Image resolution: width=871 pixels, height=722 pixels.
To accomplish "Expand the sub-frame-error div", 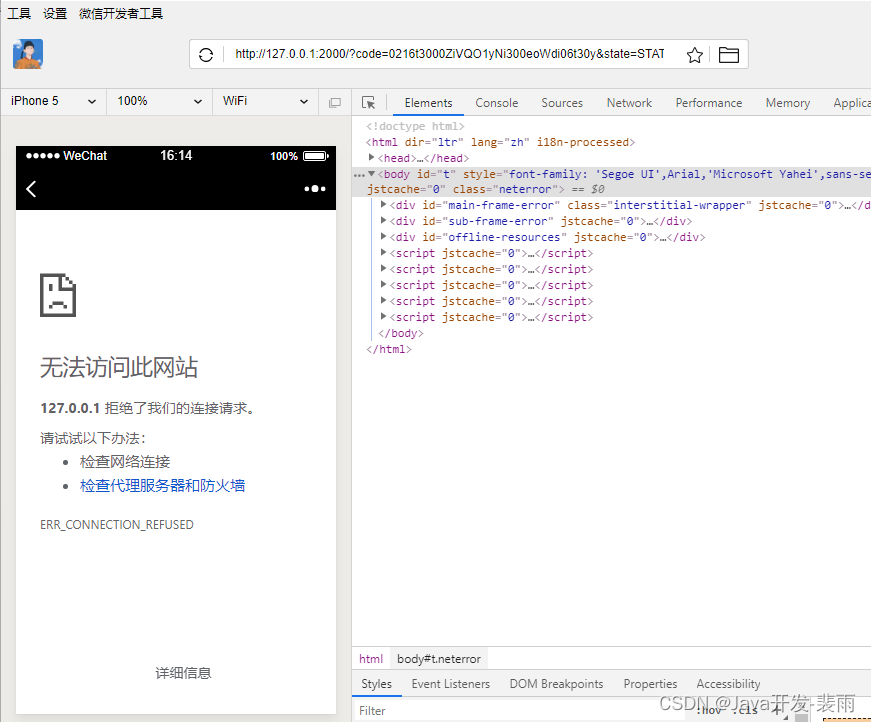I will (x=383, y=221).
